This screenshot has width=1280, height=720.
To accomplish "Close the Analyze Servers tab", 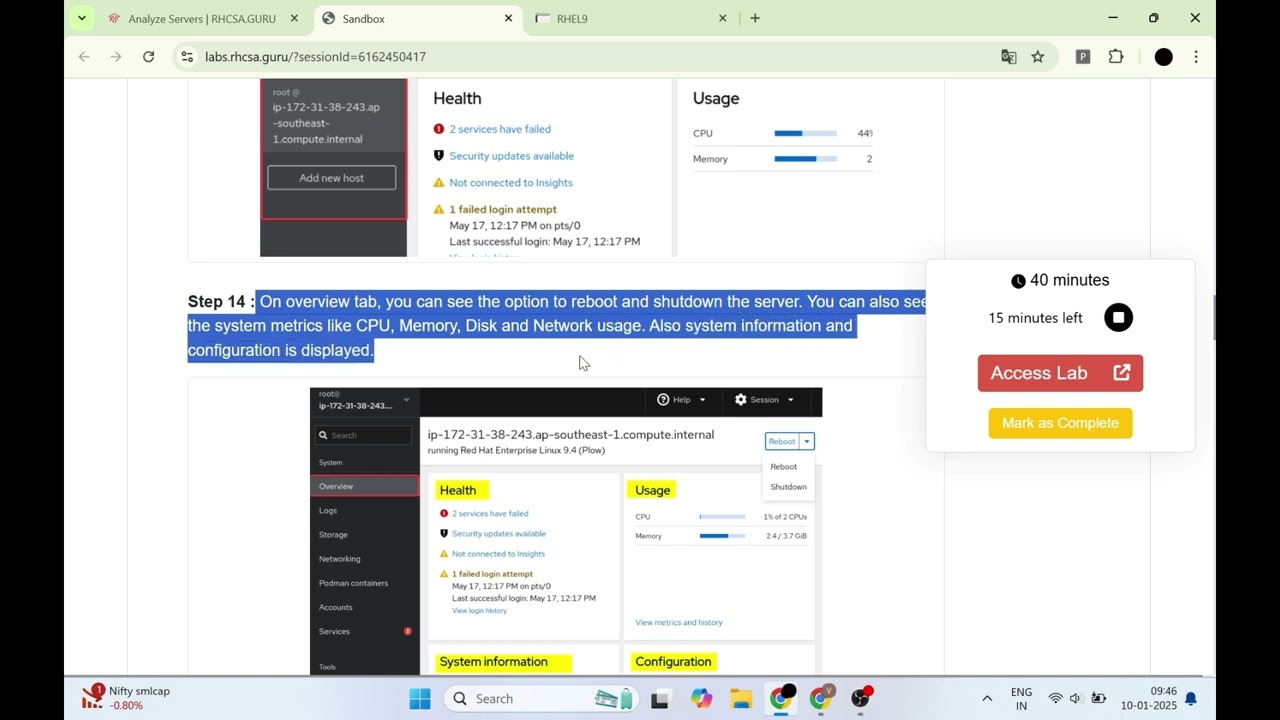I will click(x=294, y=18).
